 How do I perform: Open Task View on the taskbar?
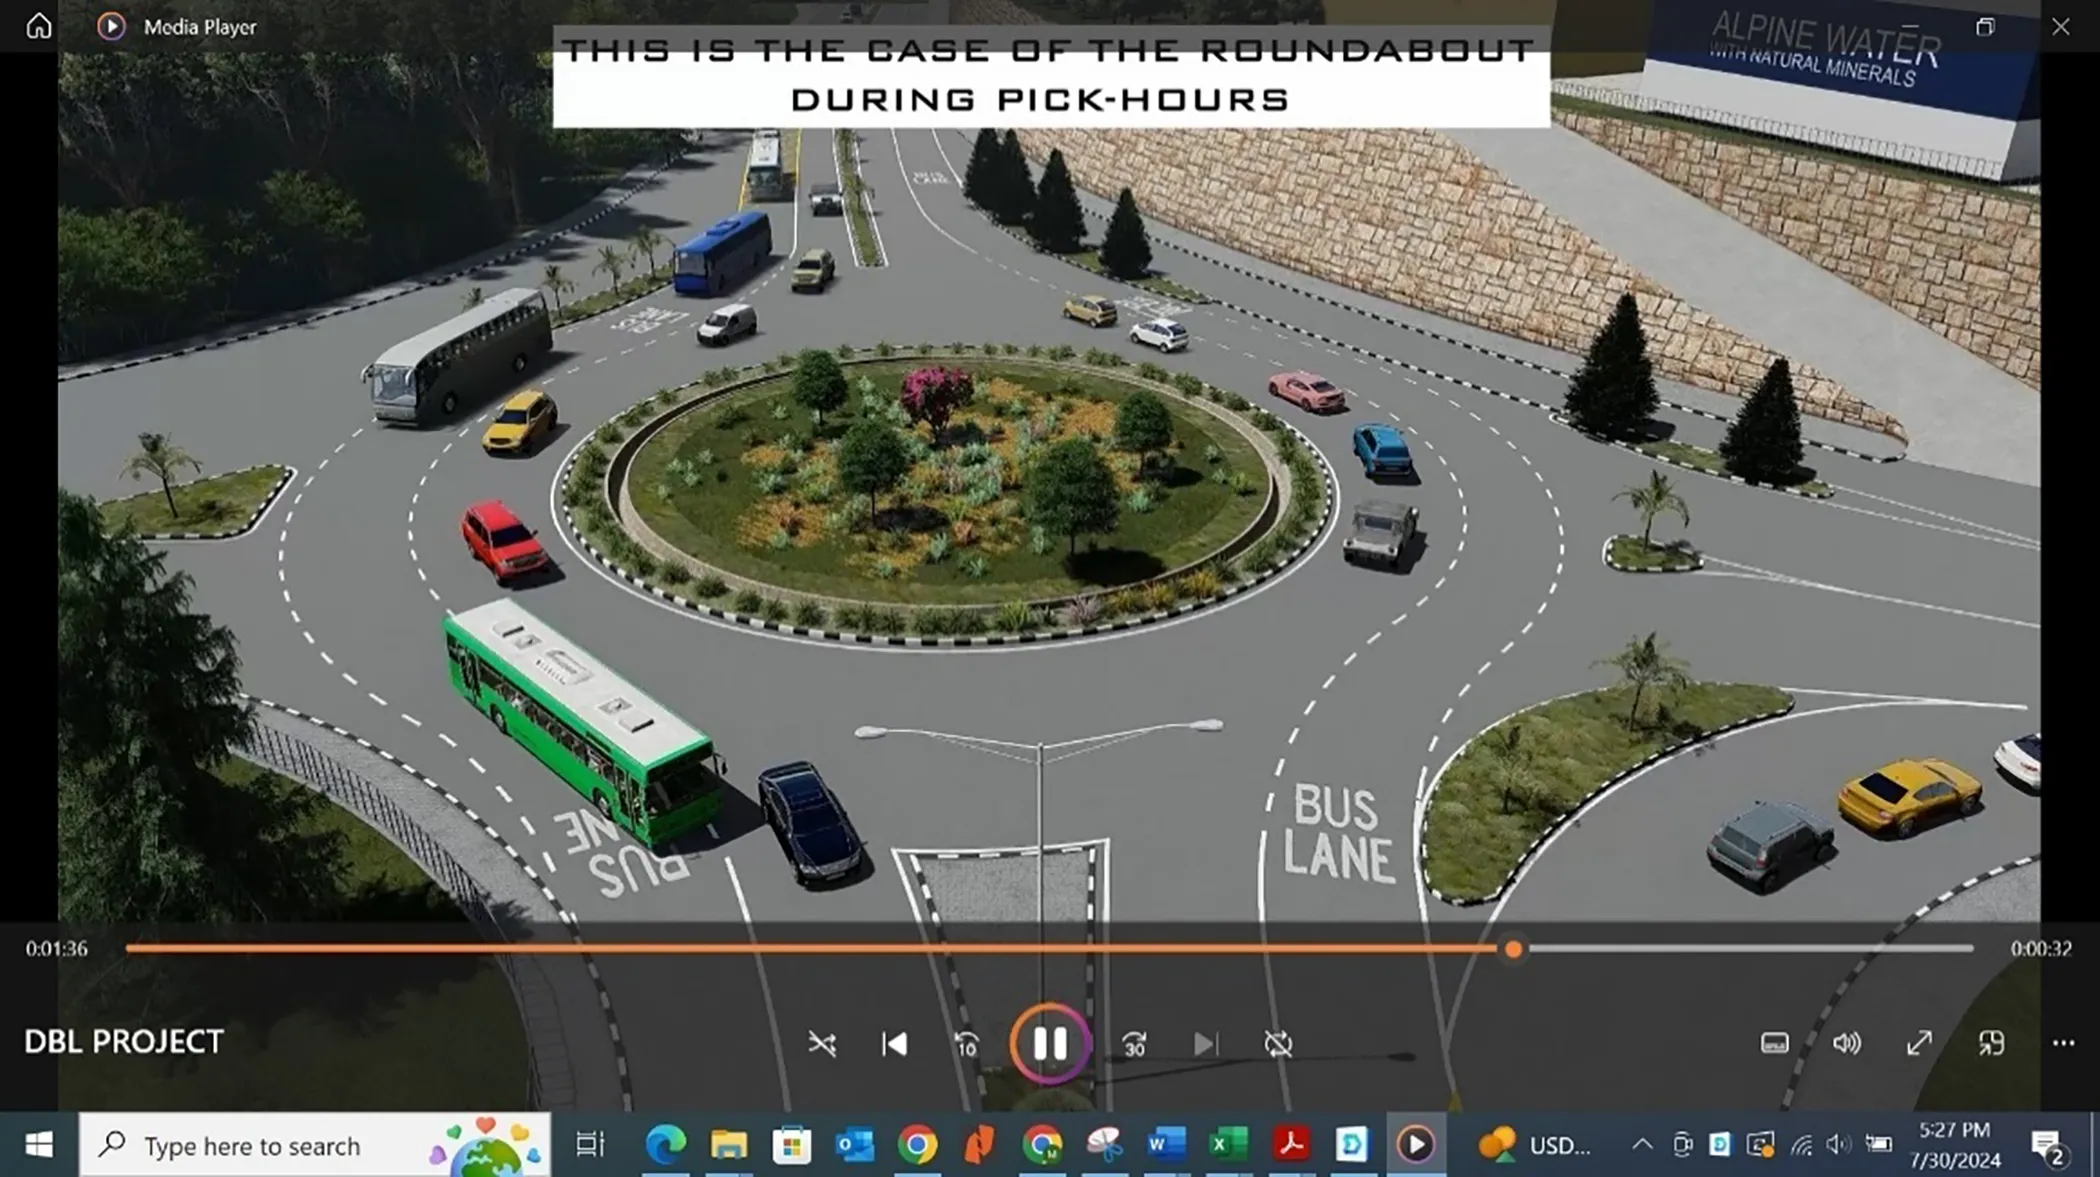pyautogui.click(x=590, y=1144)
